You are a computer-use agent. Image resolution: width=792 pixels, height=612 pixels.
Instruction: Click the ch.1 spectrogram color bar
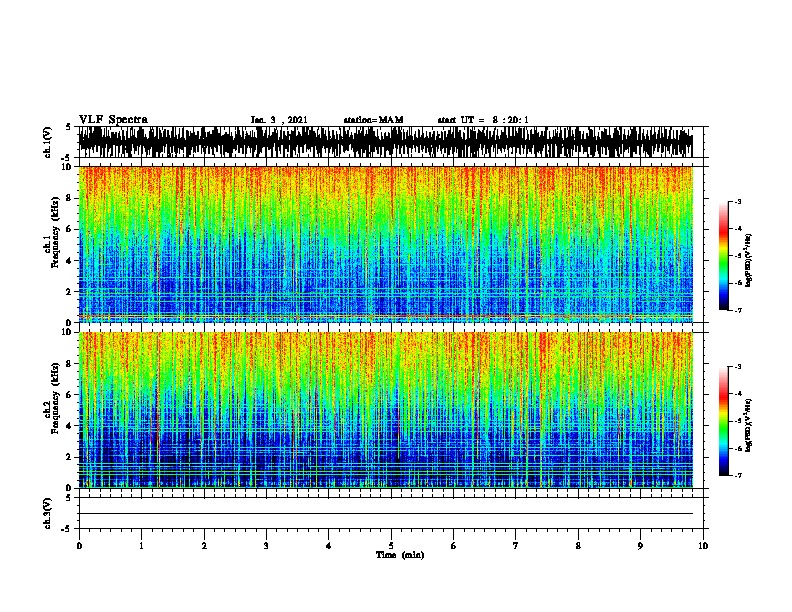[x=723, y=256]
